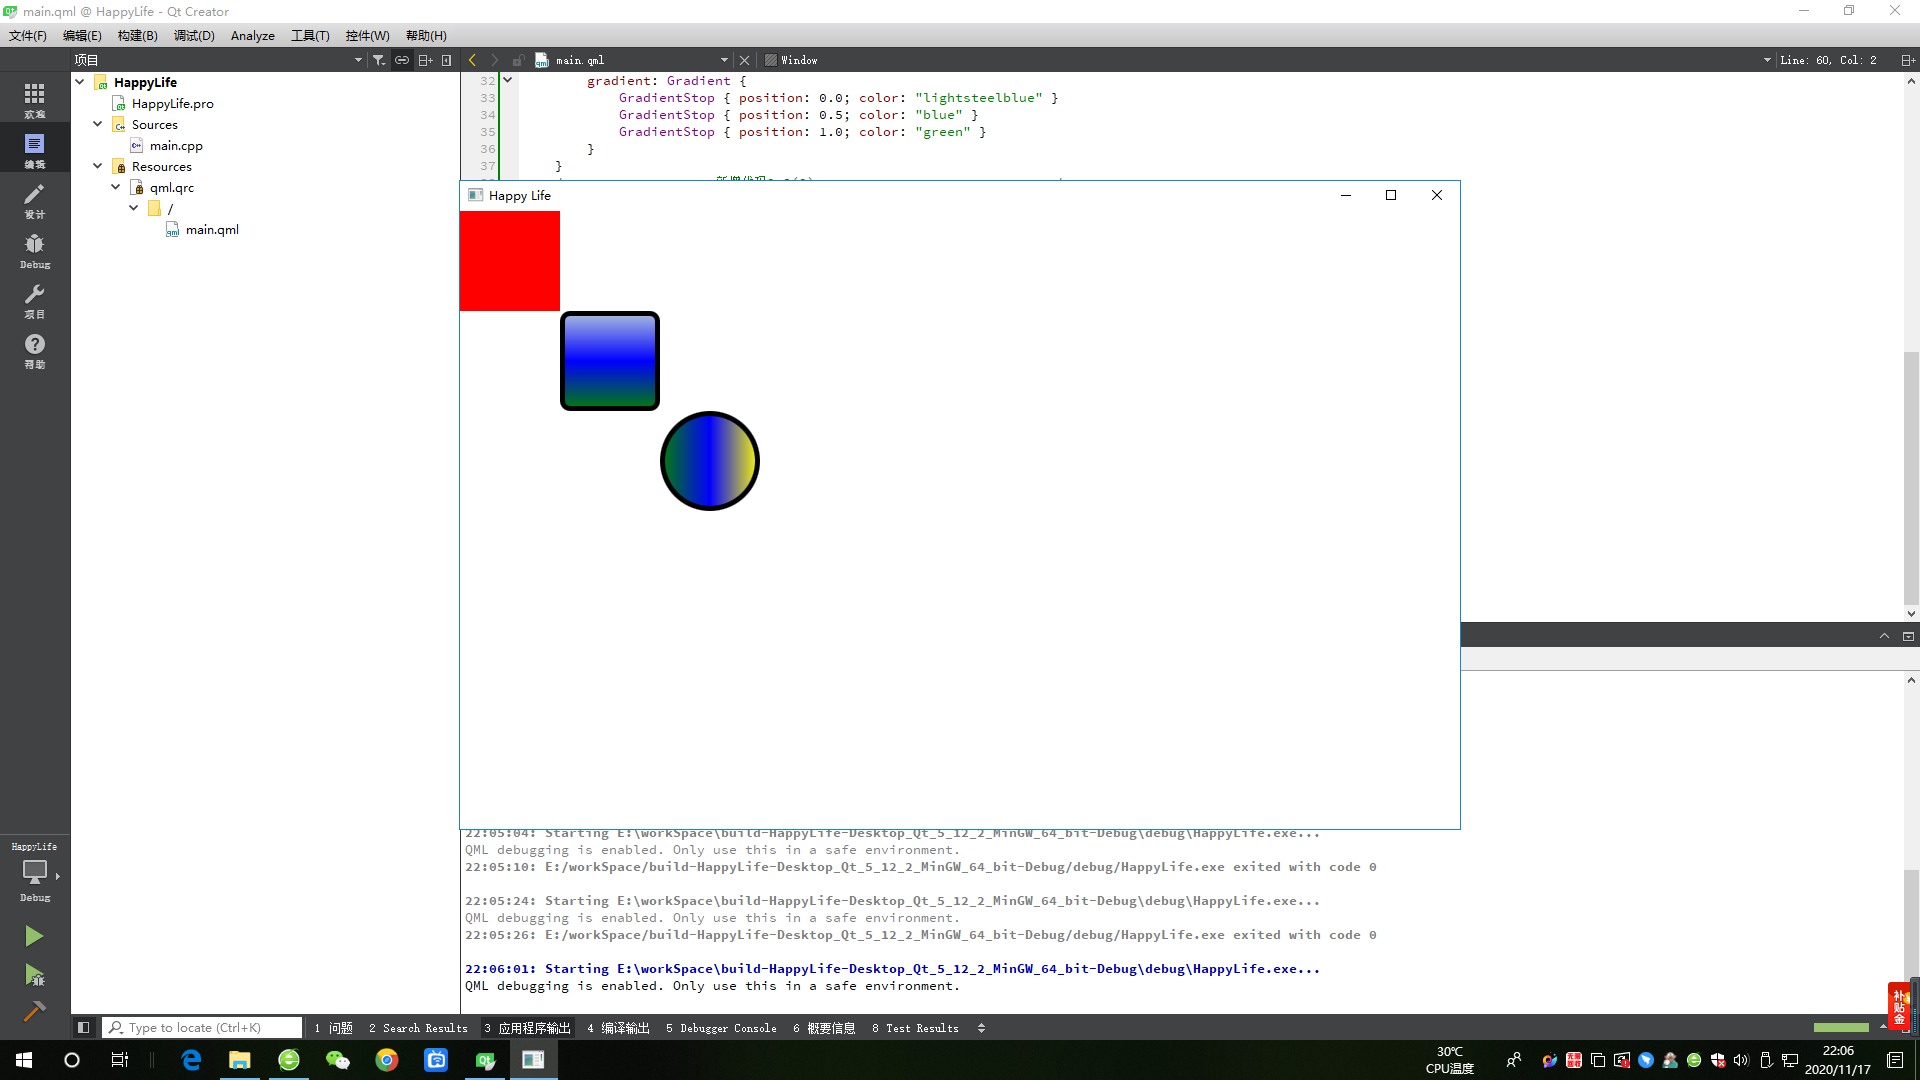The height and width of the screenshot is (1080, 1920).
Task: Select main.cpp in project tree
Action: [x=176, y=146]
